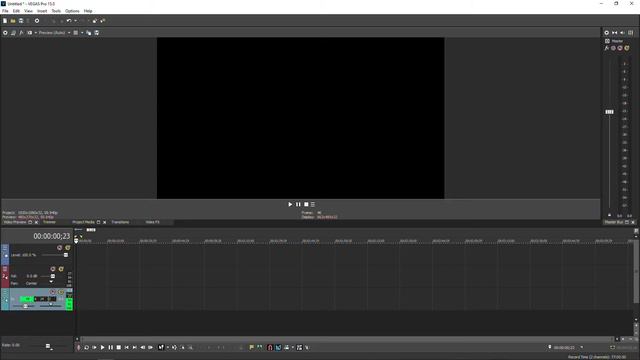Open the View menu
640x360 pixels.
pyautogui.click(x=28, y=11)
